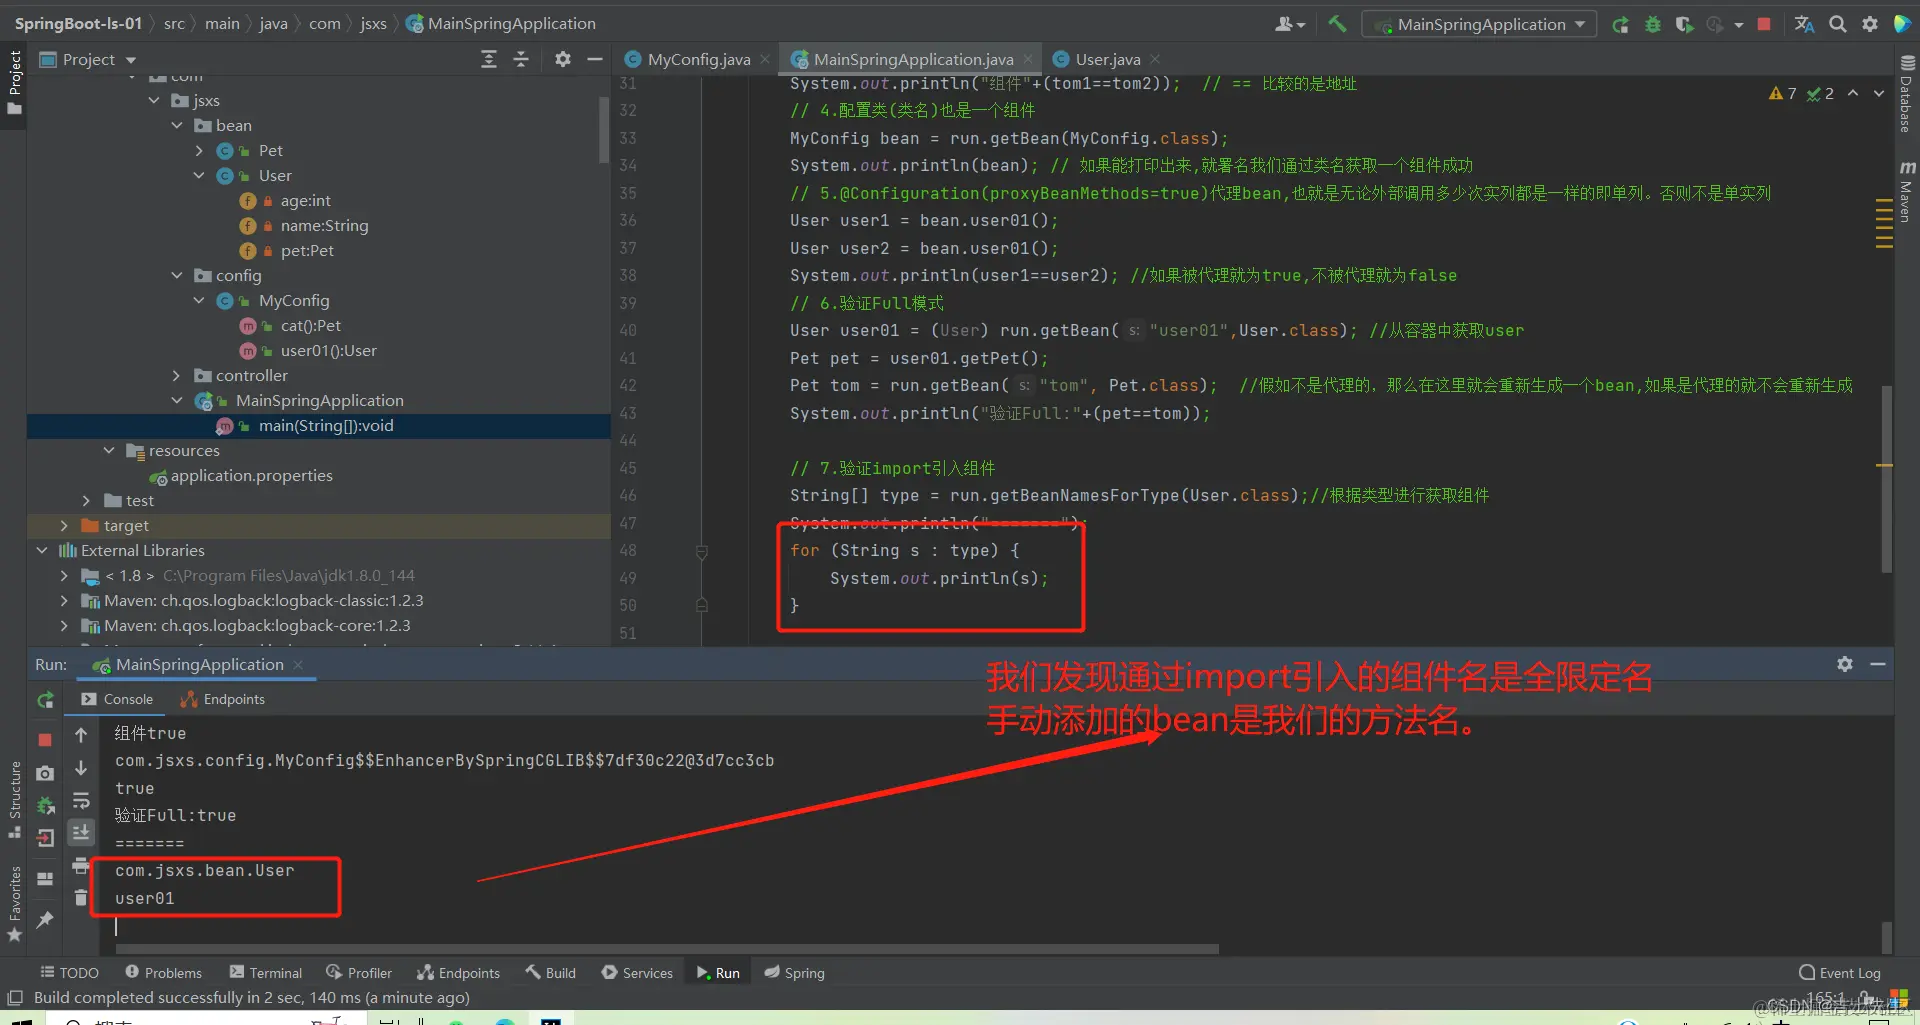Click the editor vertical scrollbar thumb
This screenshot has height=1025, width=1920.
pyautogui.click(x=1886, y=478)
